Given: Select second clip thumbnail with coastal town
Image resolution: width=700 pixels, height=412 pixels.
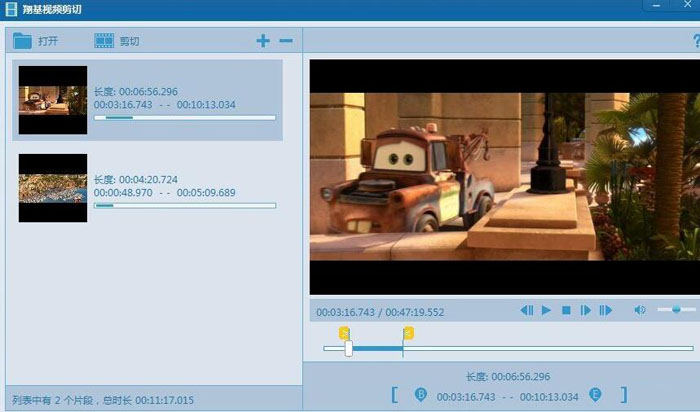Looking at the screenshot, I should tap(53, 188).
